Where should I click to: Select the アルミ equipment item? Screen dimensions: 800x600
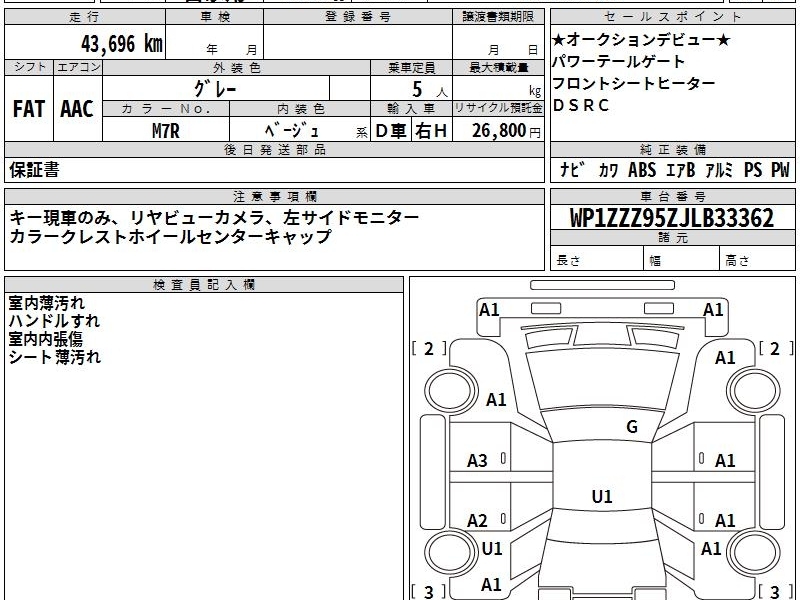click(719, 170)
